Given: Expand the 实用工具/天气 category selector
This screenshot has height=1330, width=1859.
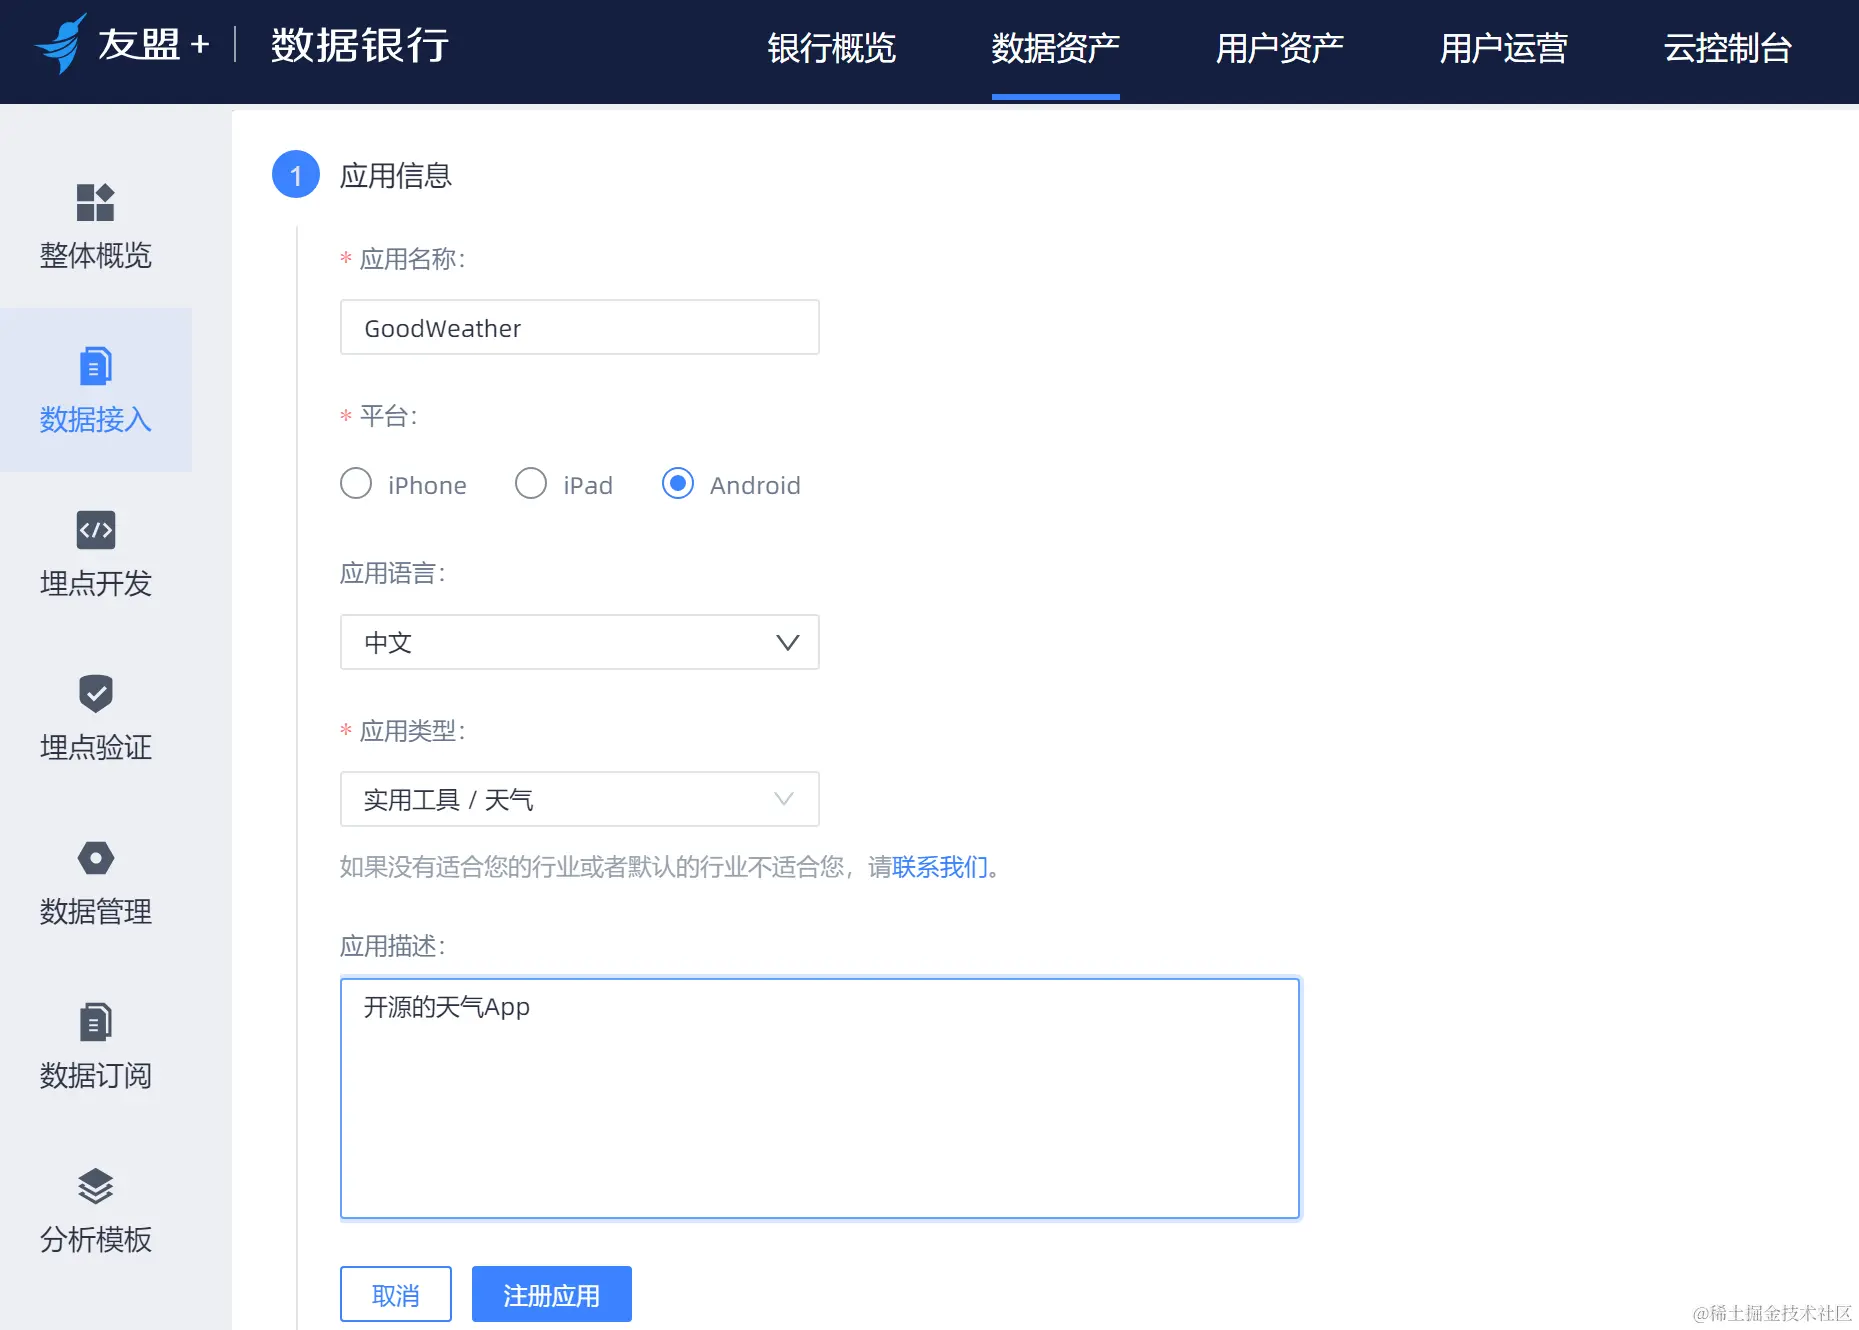Looking at the screenshot, I should point(782,799).
